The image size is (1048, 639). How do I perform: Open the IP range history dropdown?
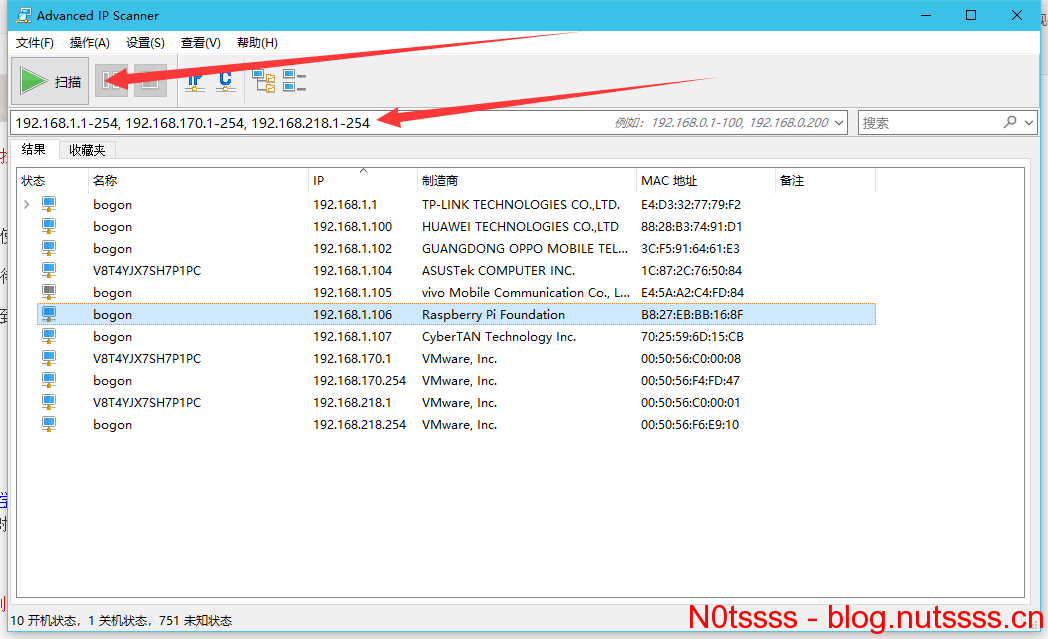tap(839, 122)
